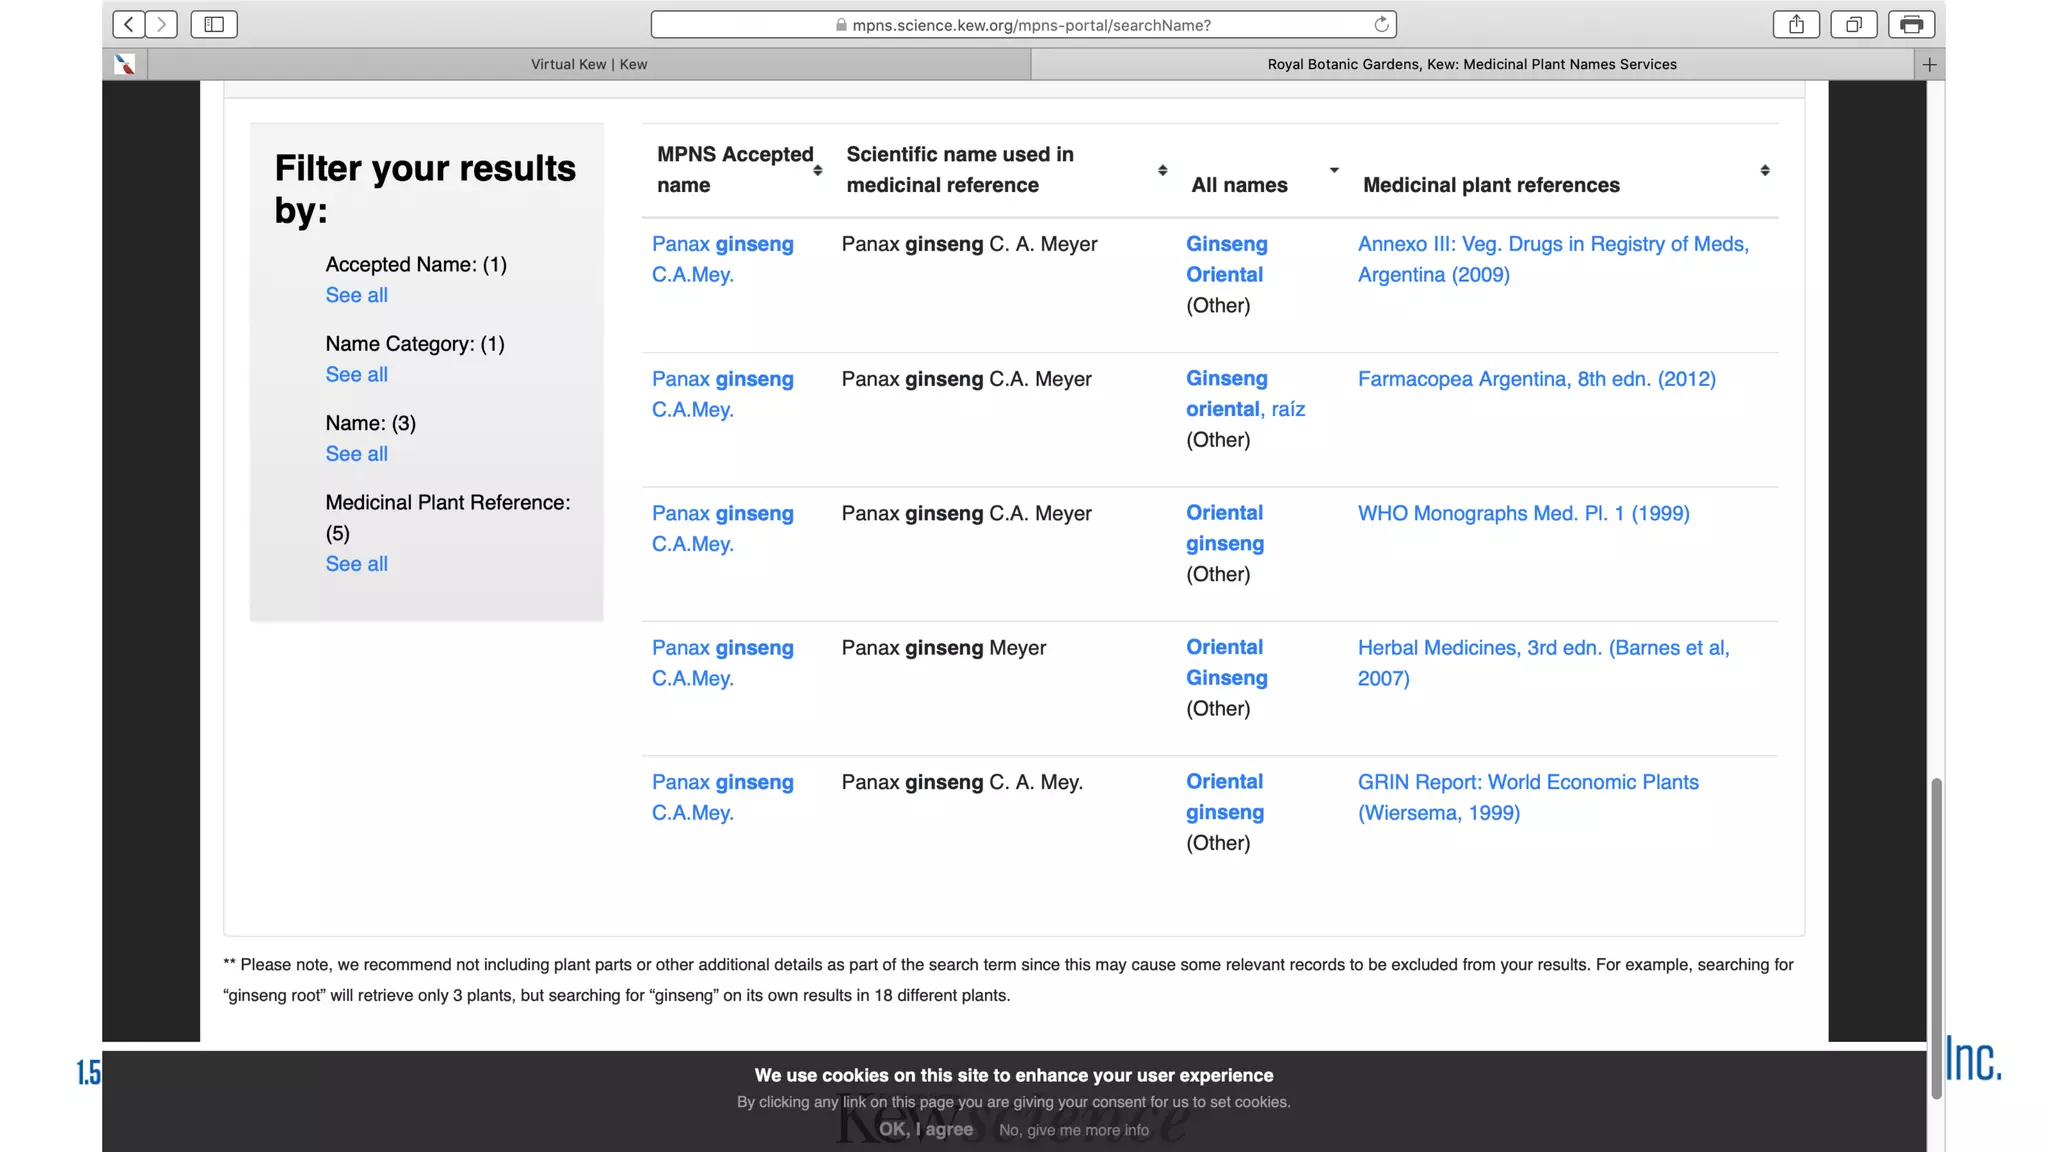Click the URL address field

click(1030, 25)
